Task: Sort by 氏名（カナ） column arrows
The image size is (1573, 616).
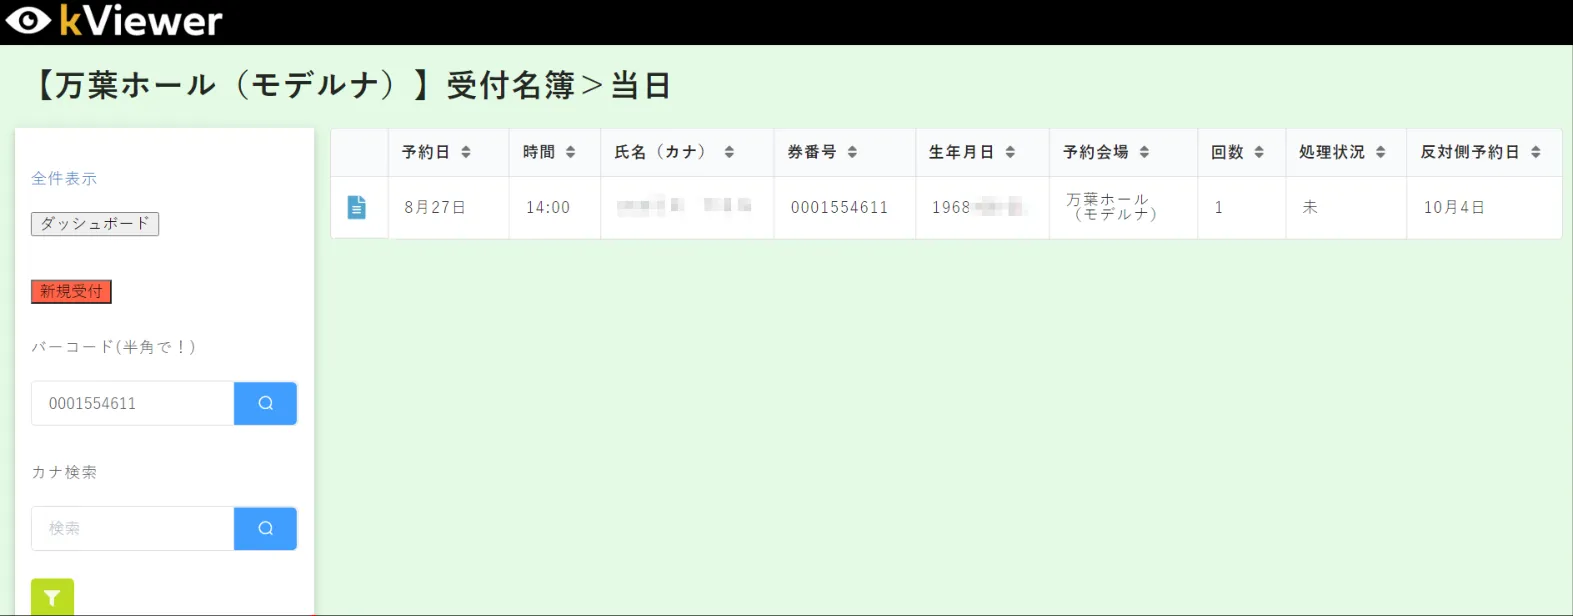Action: pos(729,152)
